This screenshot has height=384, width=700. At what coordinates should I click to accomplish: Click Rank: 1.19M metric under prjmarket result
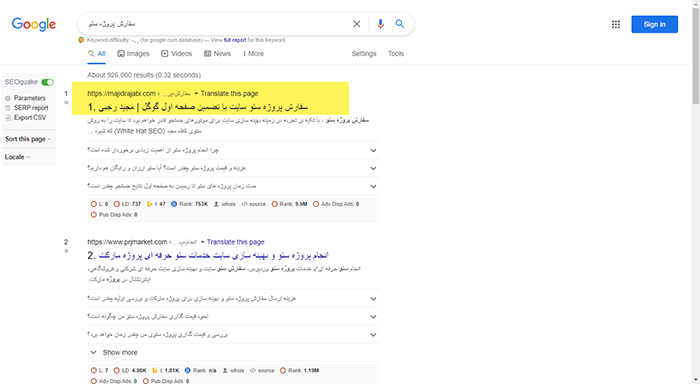(300, 371)
